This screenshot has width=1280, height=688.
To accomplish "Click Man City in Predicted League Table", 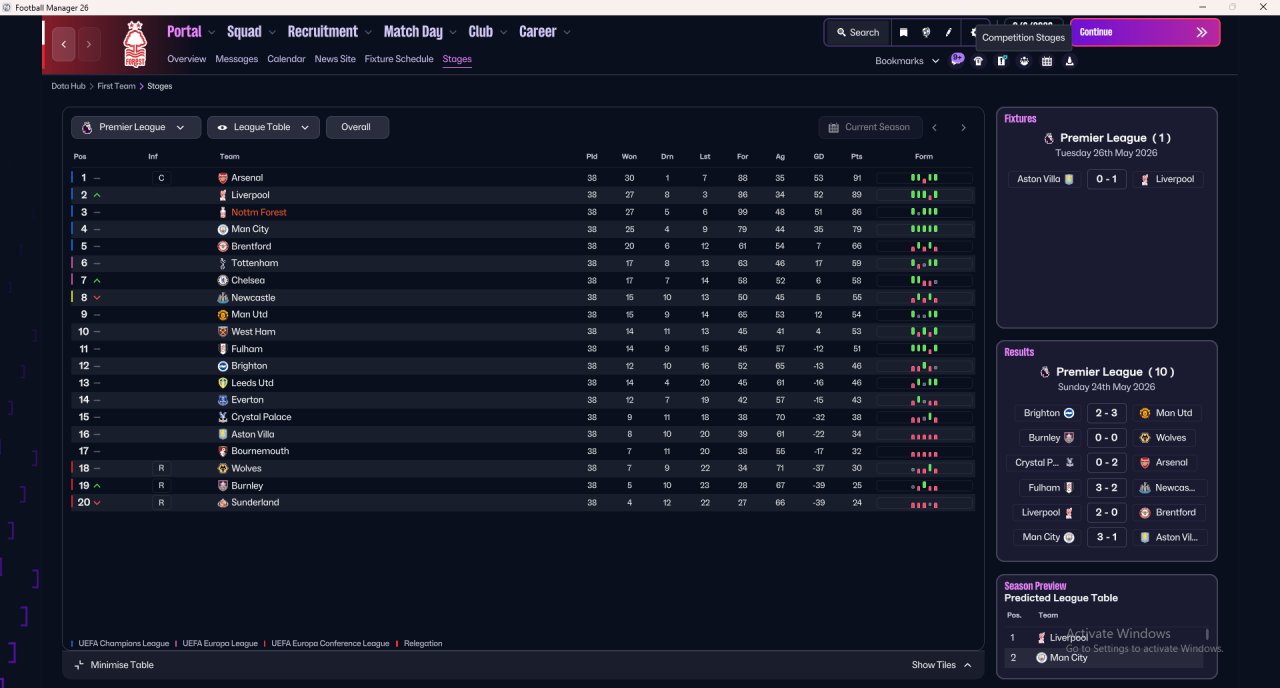I will pos(1068,658).
